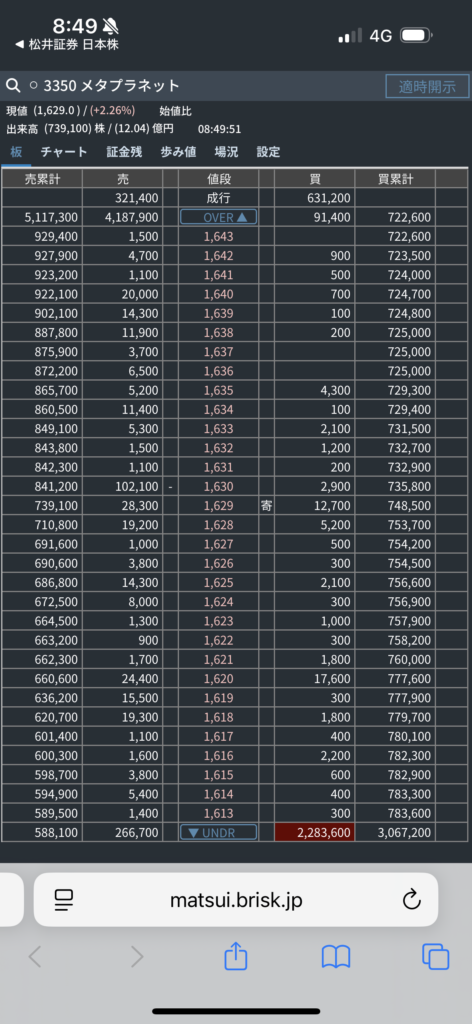Open the 証金残 tab
The image size is (472, 1024).
tap(124, 152)
